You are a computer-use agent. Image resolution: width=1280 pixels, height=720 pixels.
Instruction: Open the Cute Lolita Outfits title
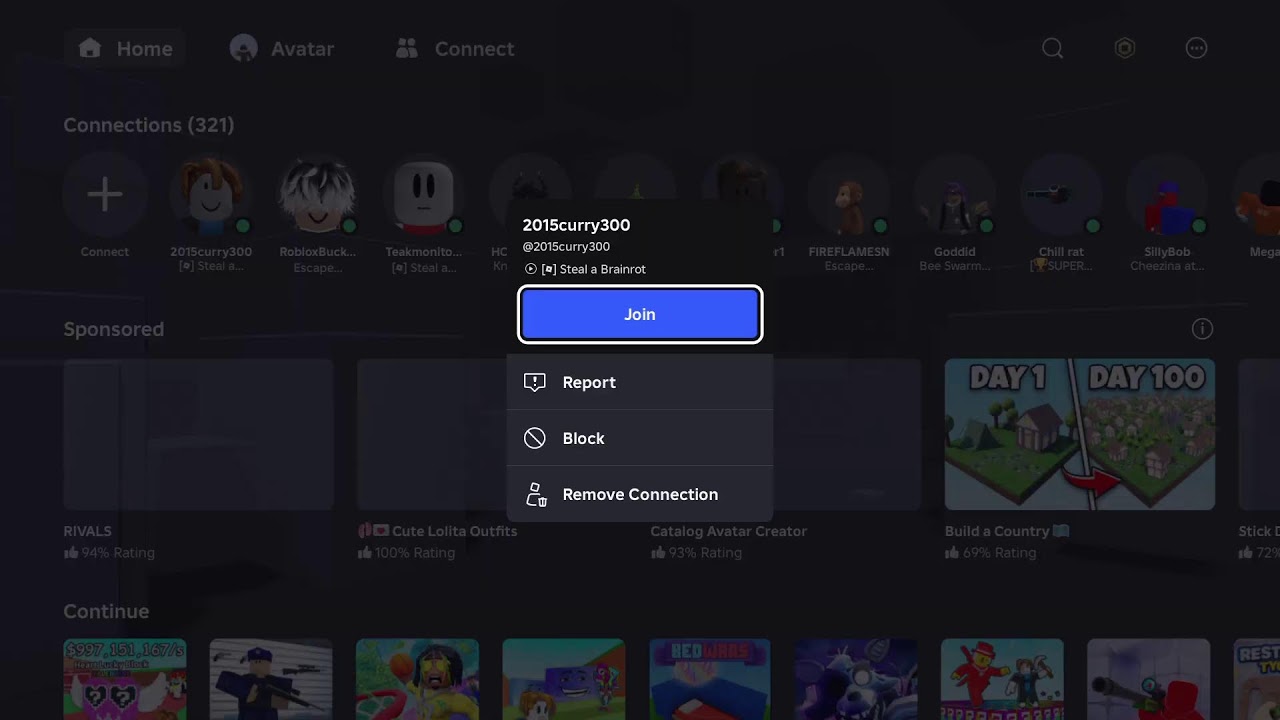(x=437, y=531)
